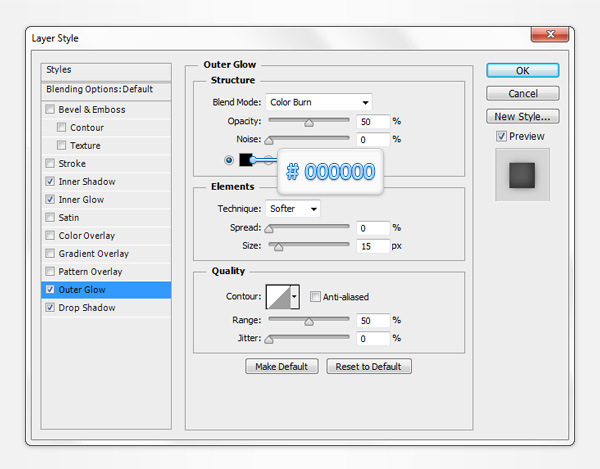This screenshot has height=469, width=600.
Task: Open Blending Options: Default
Action: tap(99, 89)
